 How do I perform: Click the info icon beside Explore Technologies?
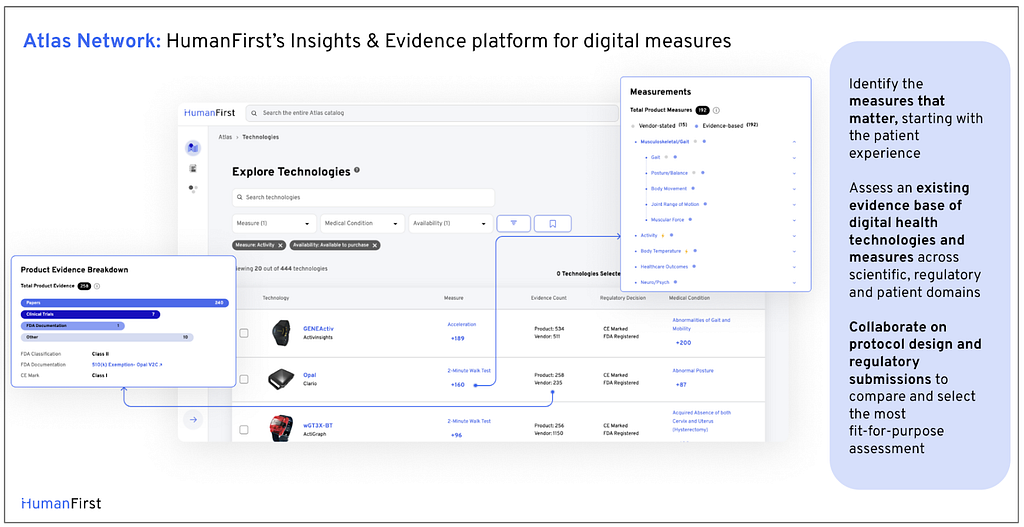pos(357,170)
